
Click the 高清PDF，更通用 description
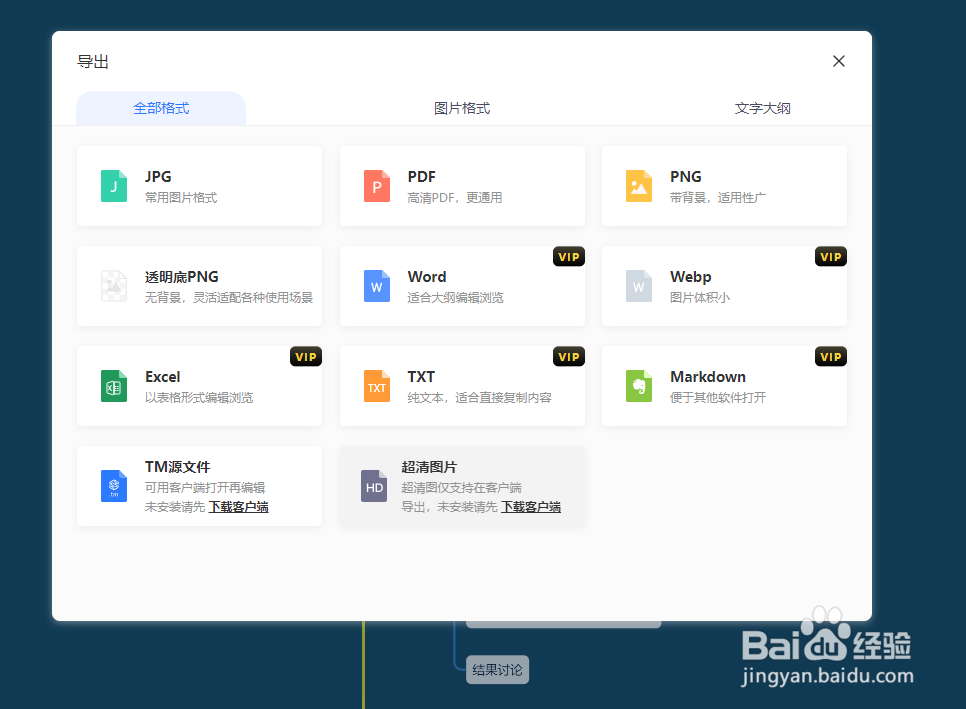(455, 198)
